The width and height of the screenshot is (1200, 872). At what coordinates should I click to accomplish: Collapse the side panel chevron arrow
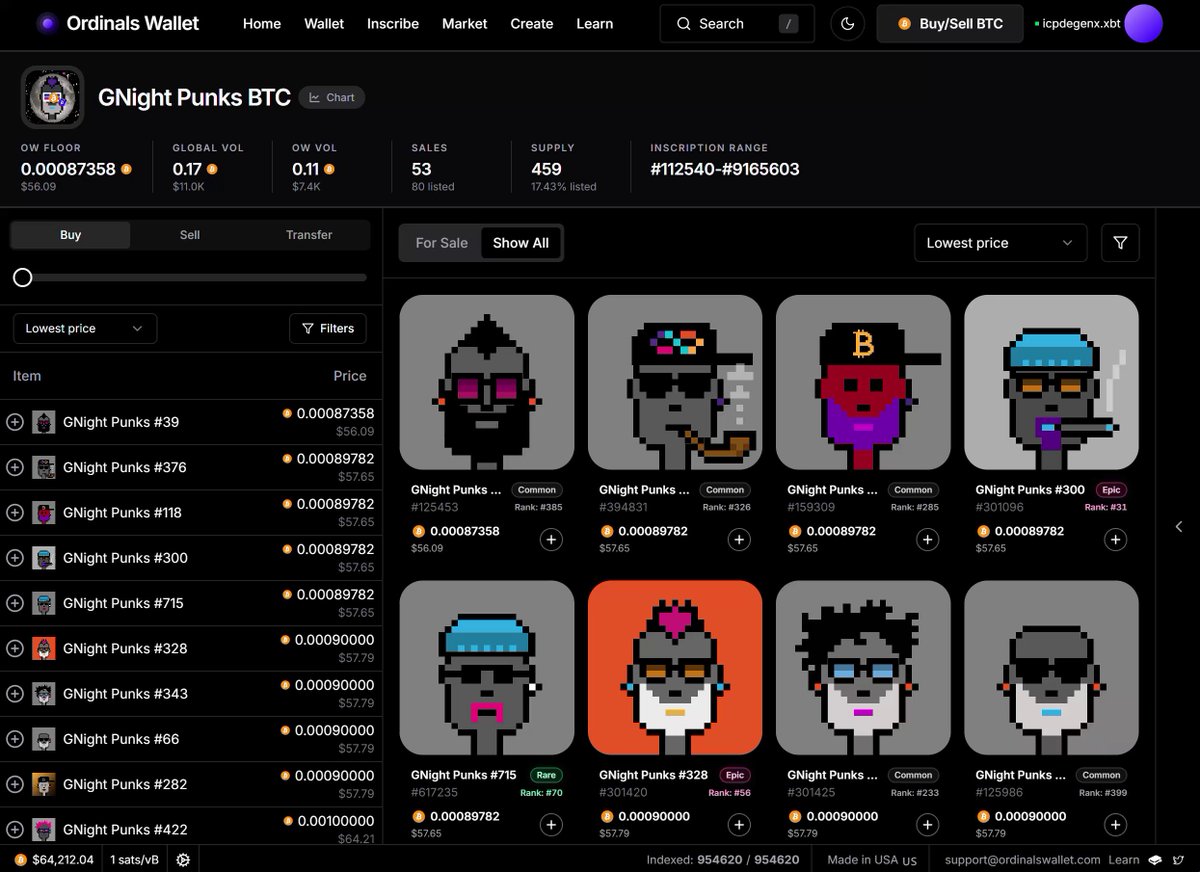(x=1179, y=526)
